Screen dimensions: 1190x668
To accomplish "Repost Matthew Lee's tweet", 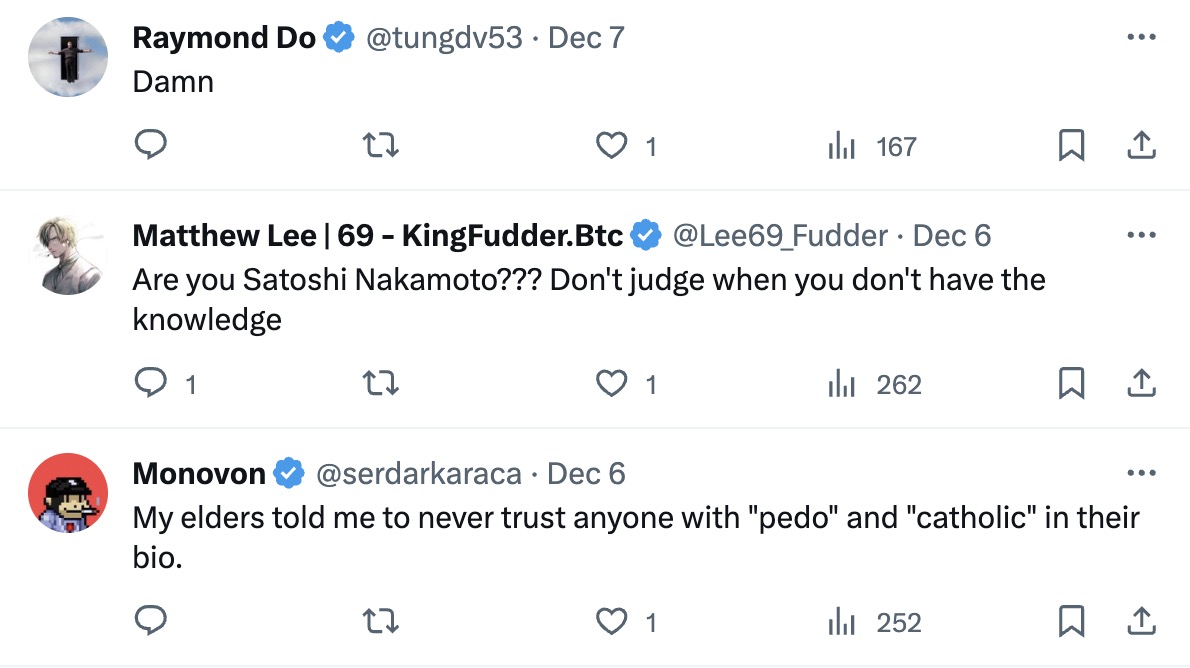I will pos(381,385).
